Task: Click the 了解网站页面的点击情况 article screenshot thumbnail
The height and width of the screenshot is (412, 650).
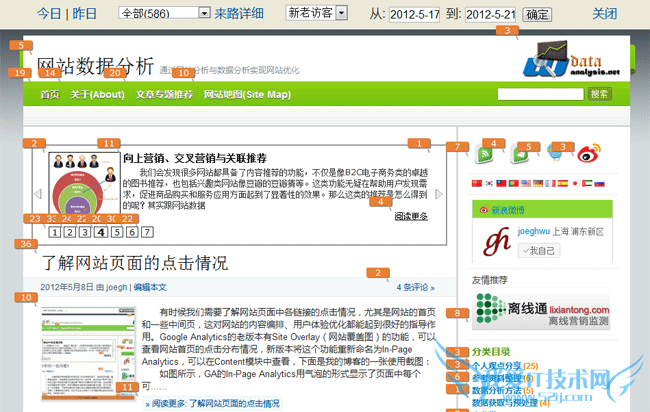Action: tap(88, 354)
